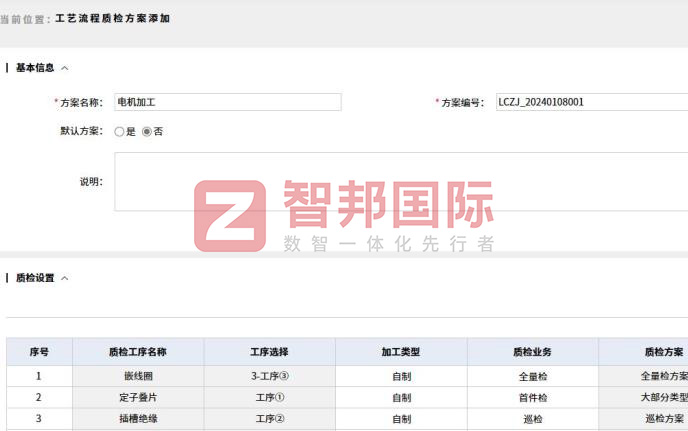
Task: Click the 工序① cell
Action: pyautogui.click(x=269, y=397)
